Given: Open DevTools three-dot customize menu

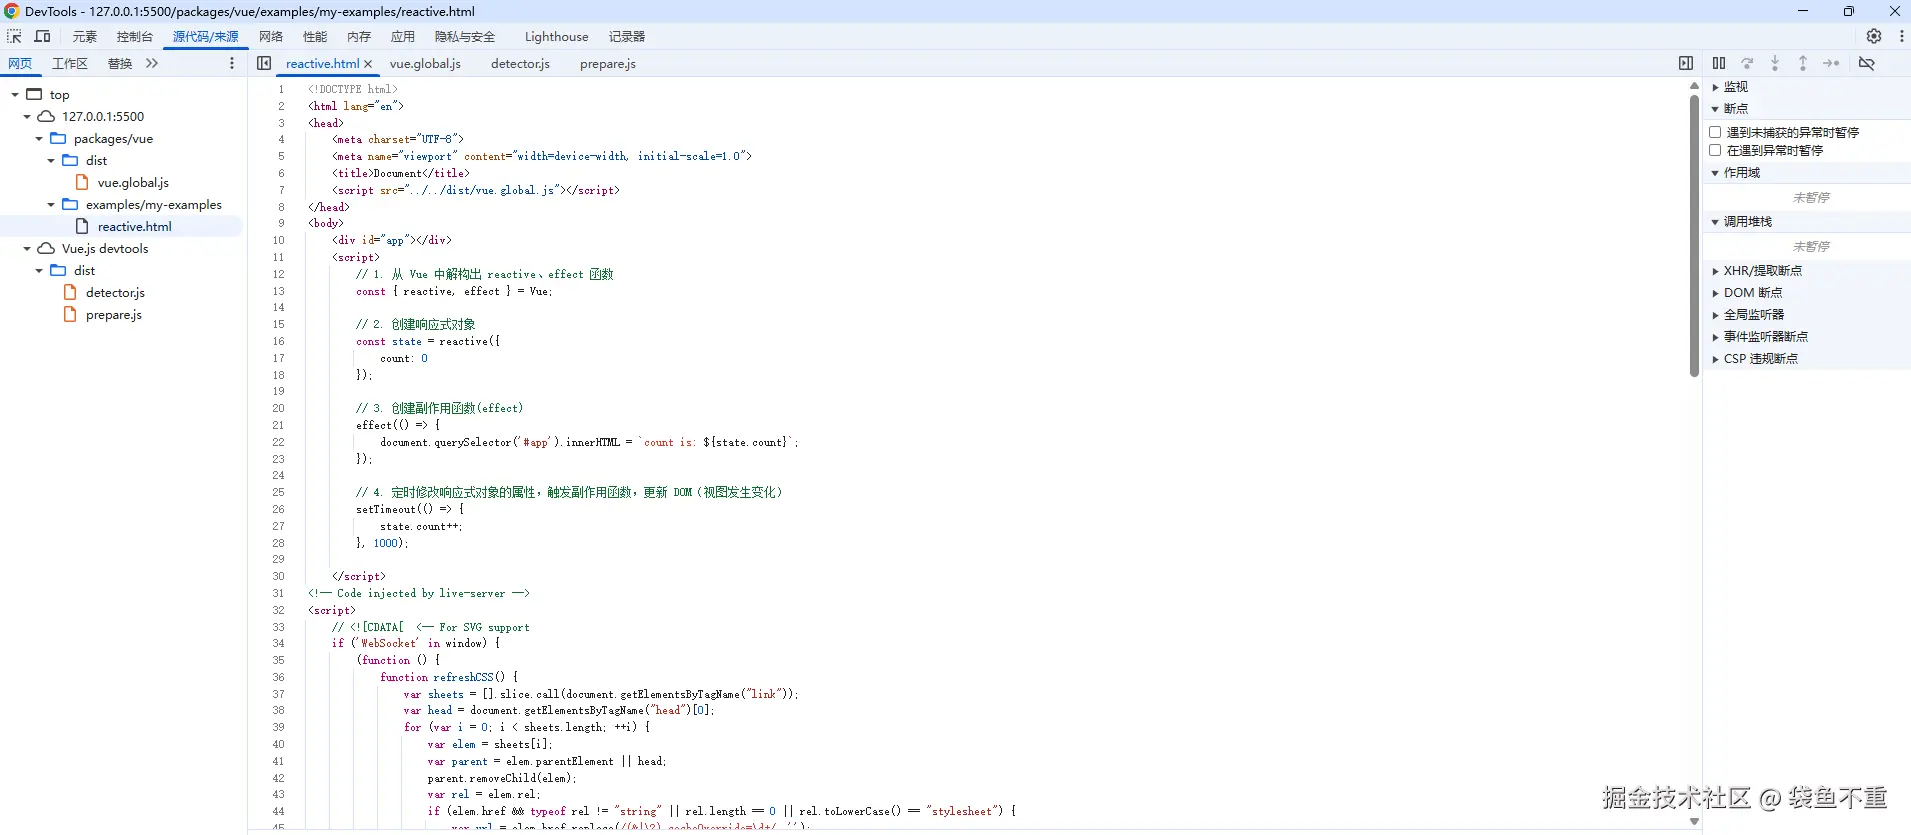Looking at the screenshot, I should pyautogui.click(x=1901, y=36).
